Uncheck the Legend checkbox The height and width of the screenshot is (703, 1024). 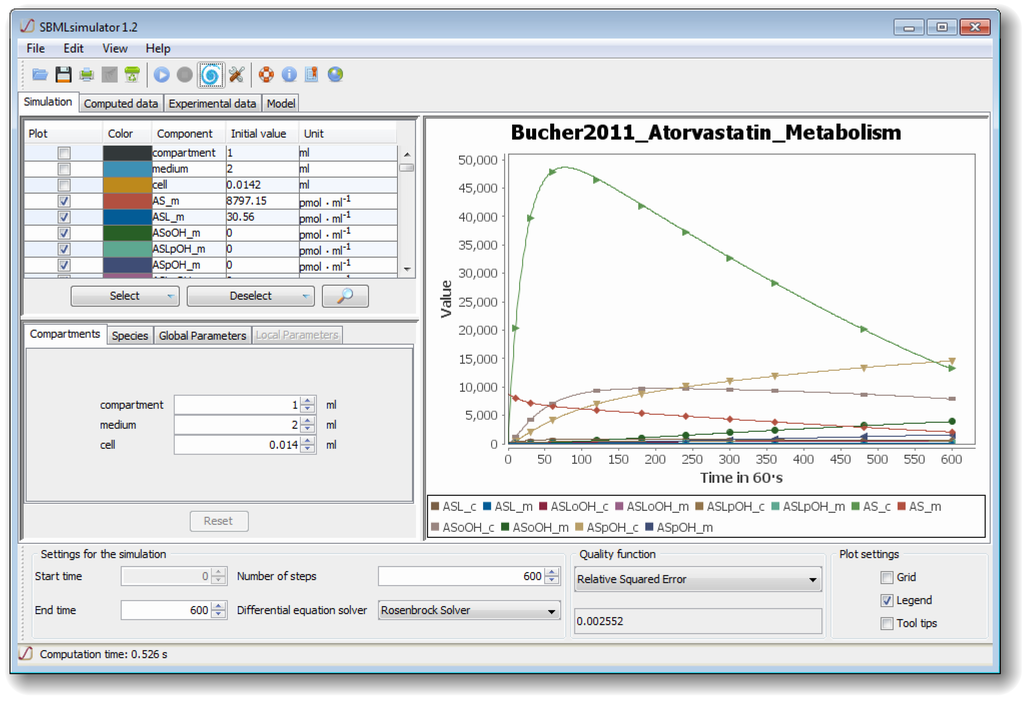coord(887,600)
